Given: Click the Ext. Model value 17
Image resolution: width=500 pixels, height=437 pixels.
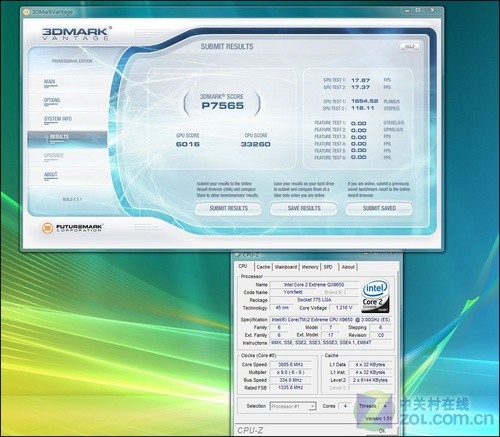Looking at the screenshot, I should (331, 335).
